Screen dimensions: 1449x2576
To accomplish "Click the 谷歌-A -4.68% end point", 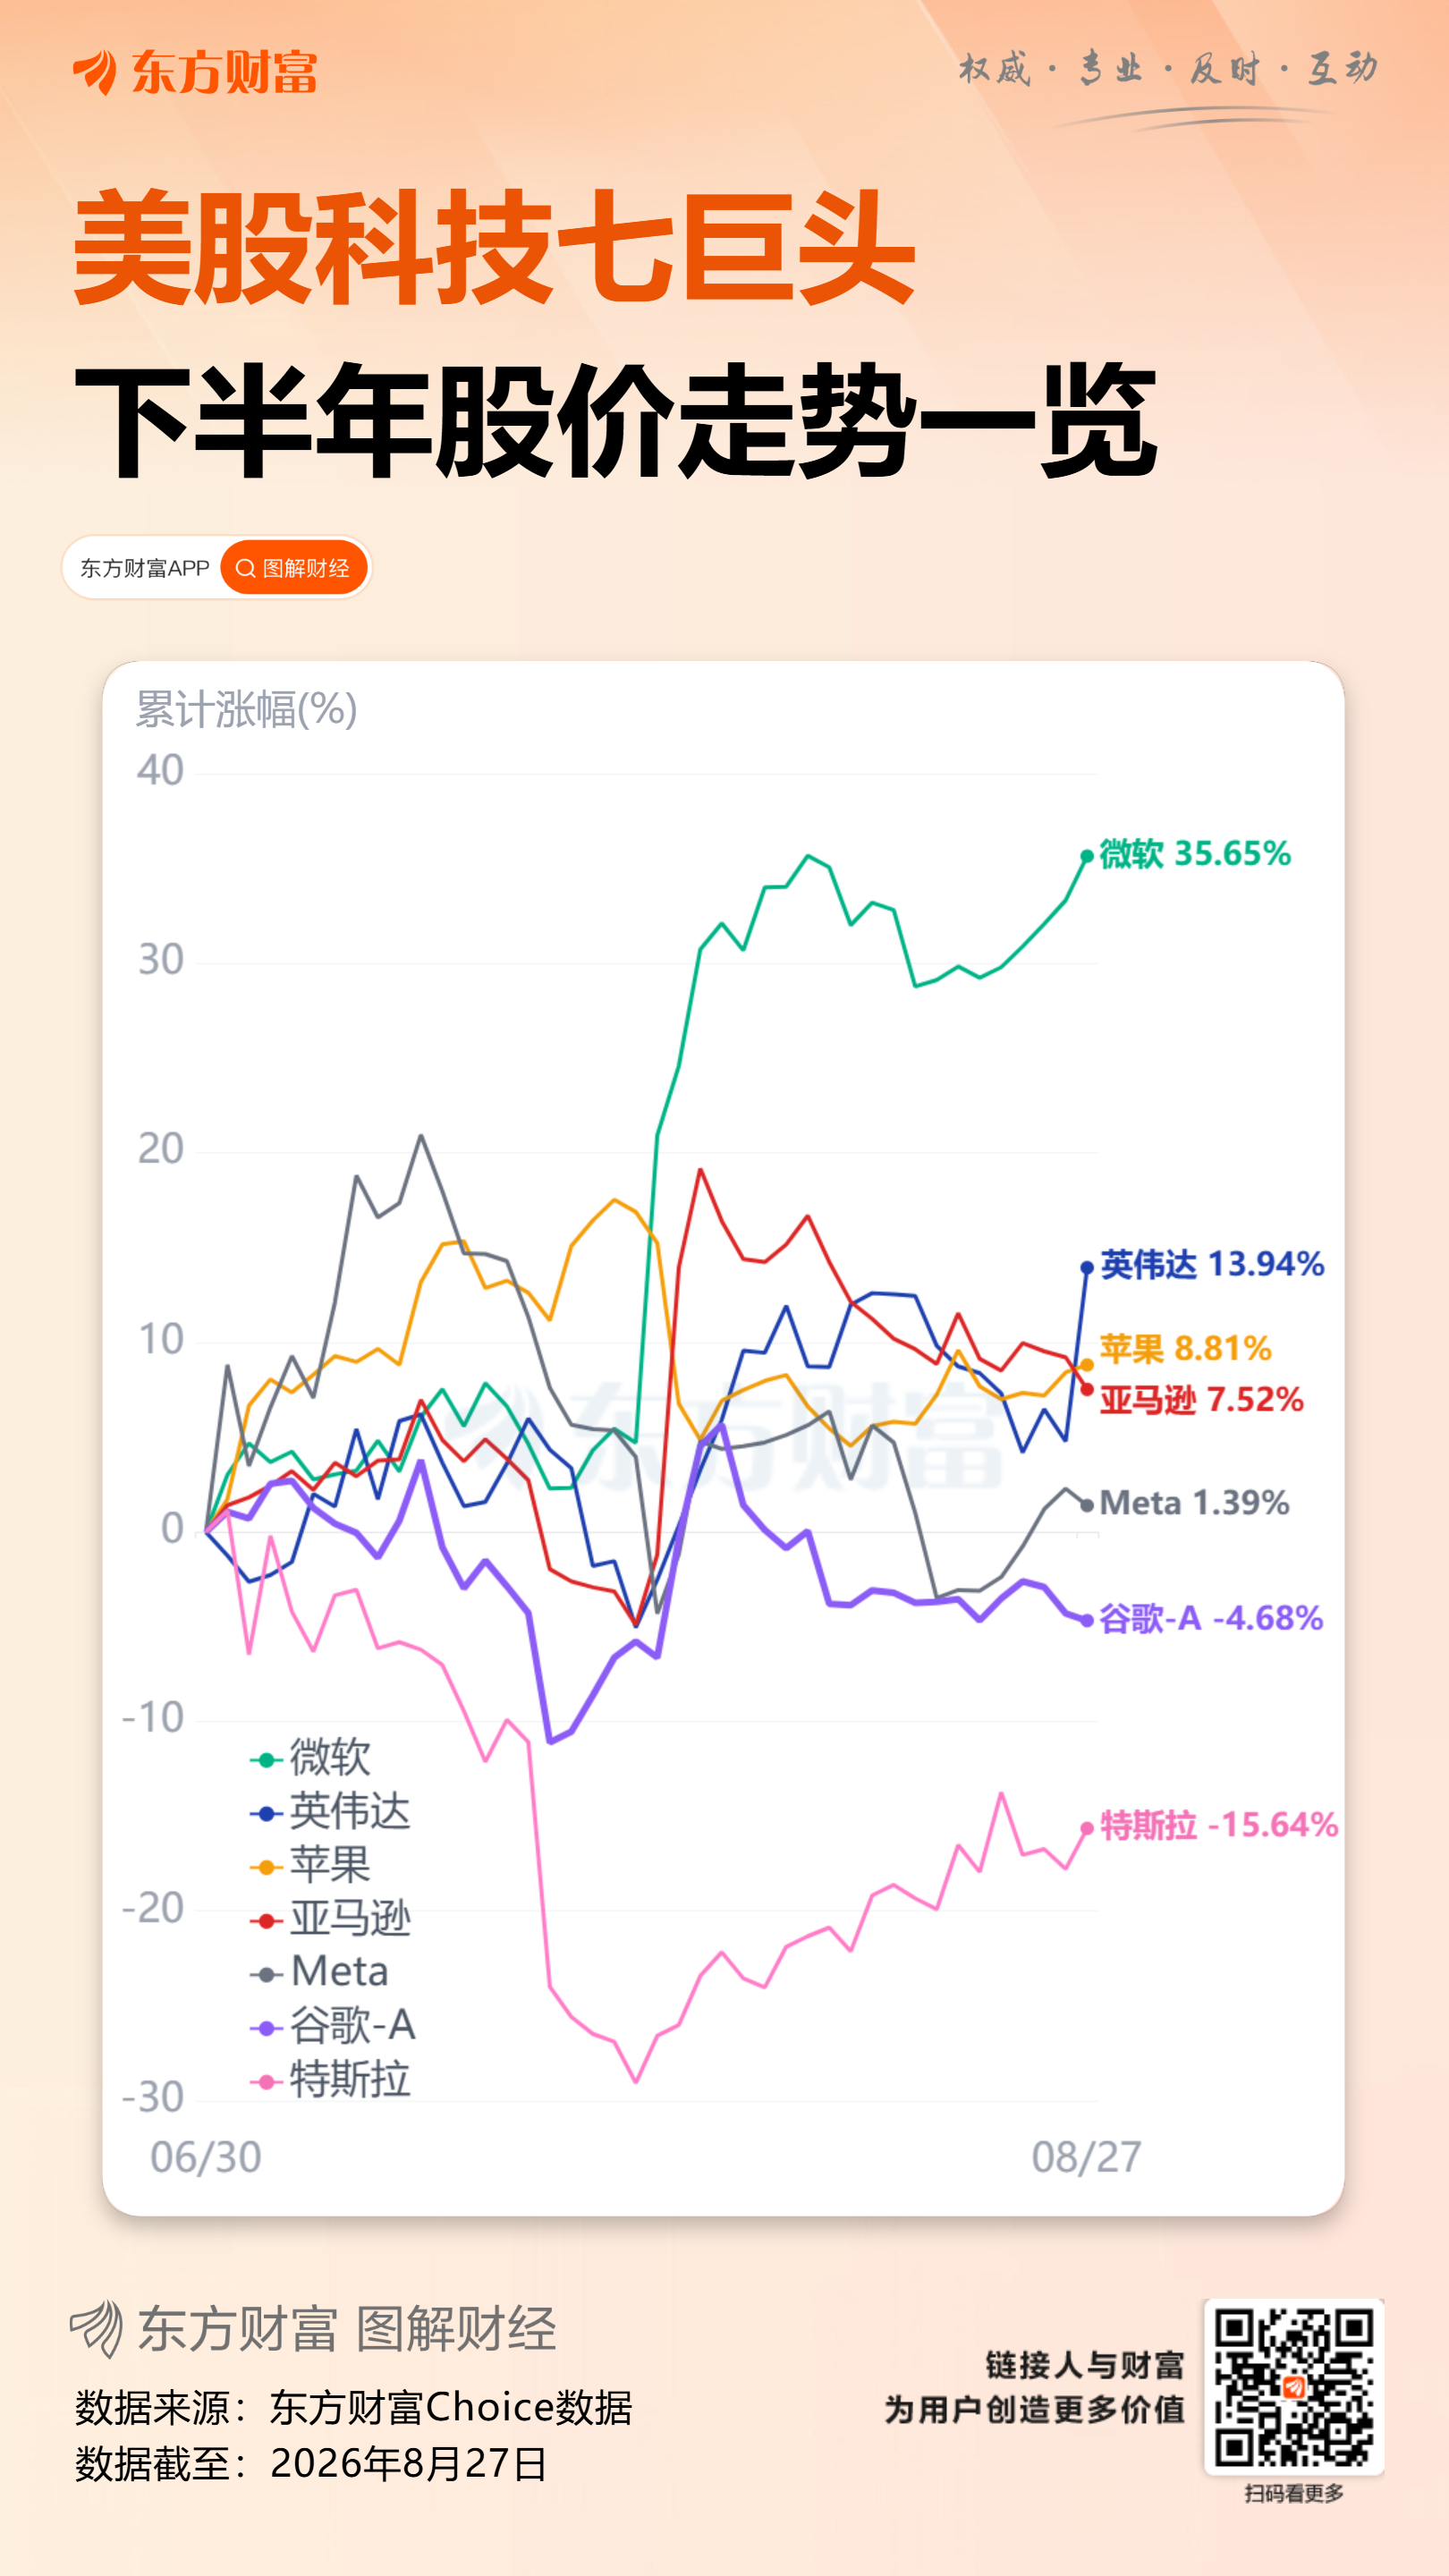I will click(1087, 1619).
